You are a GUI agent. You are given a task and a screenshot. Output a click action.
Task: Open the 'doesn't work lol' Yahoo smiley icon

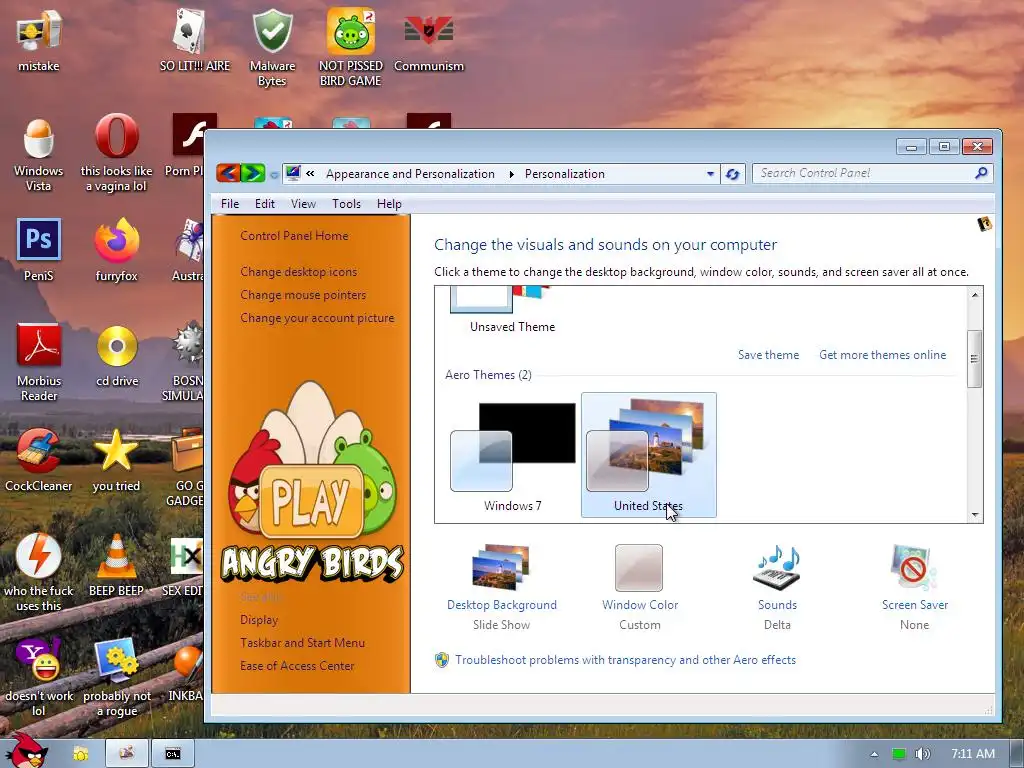(x=39, y=678)
